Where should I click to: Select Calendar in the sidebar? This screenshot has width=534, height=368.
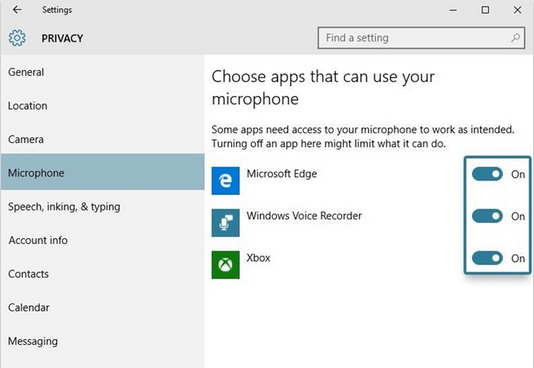pyautogui.click(x=102, y=308)
